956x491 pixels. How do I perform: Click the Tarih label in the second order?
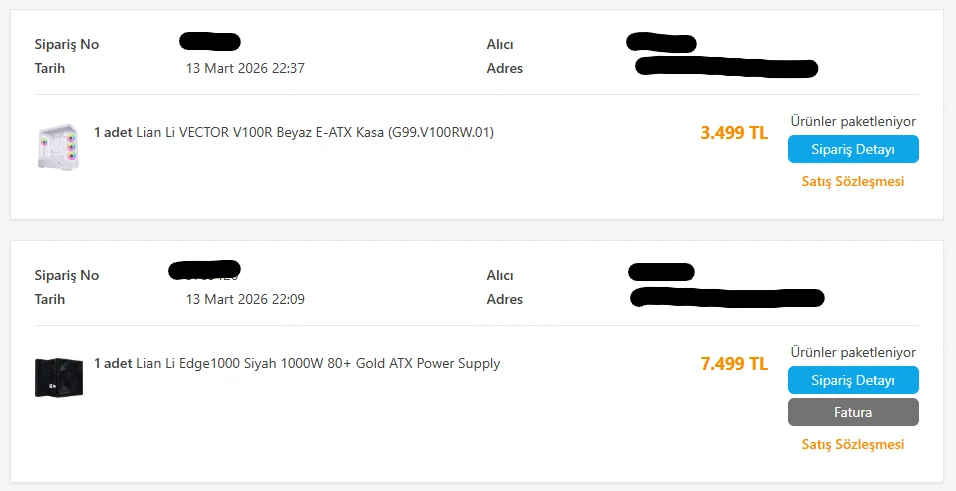(x=50, y=299)
